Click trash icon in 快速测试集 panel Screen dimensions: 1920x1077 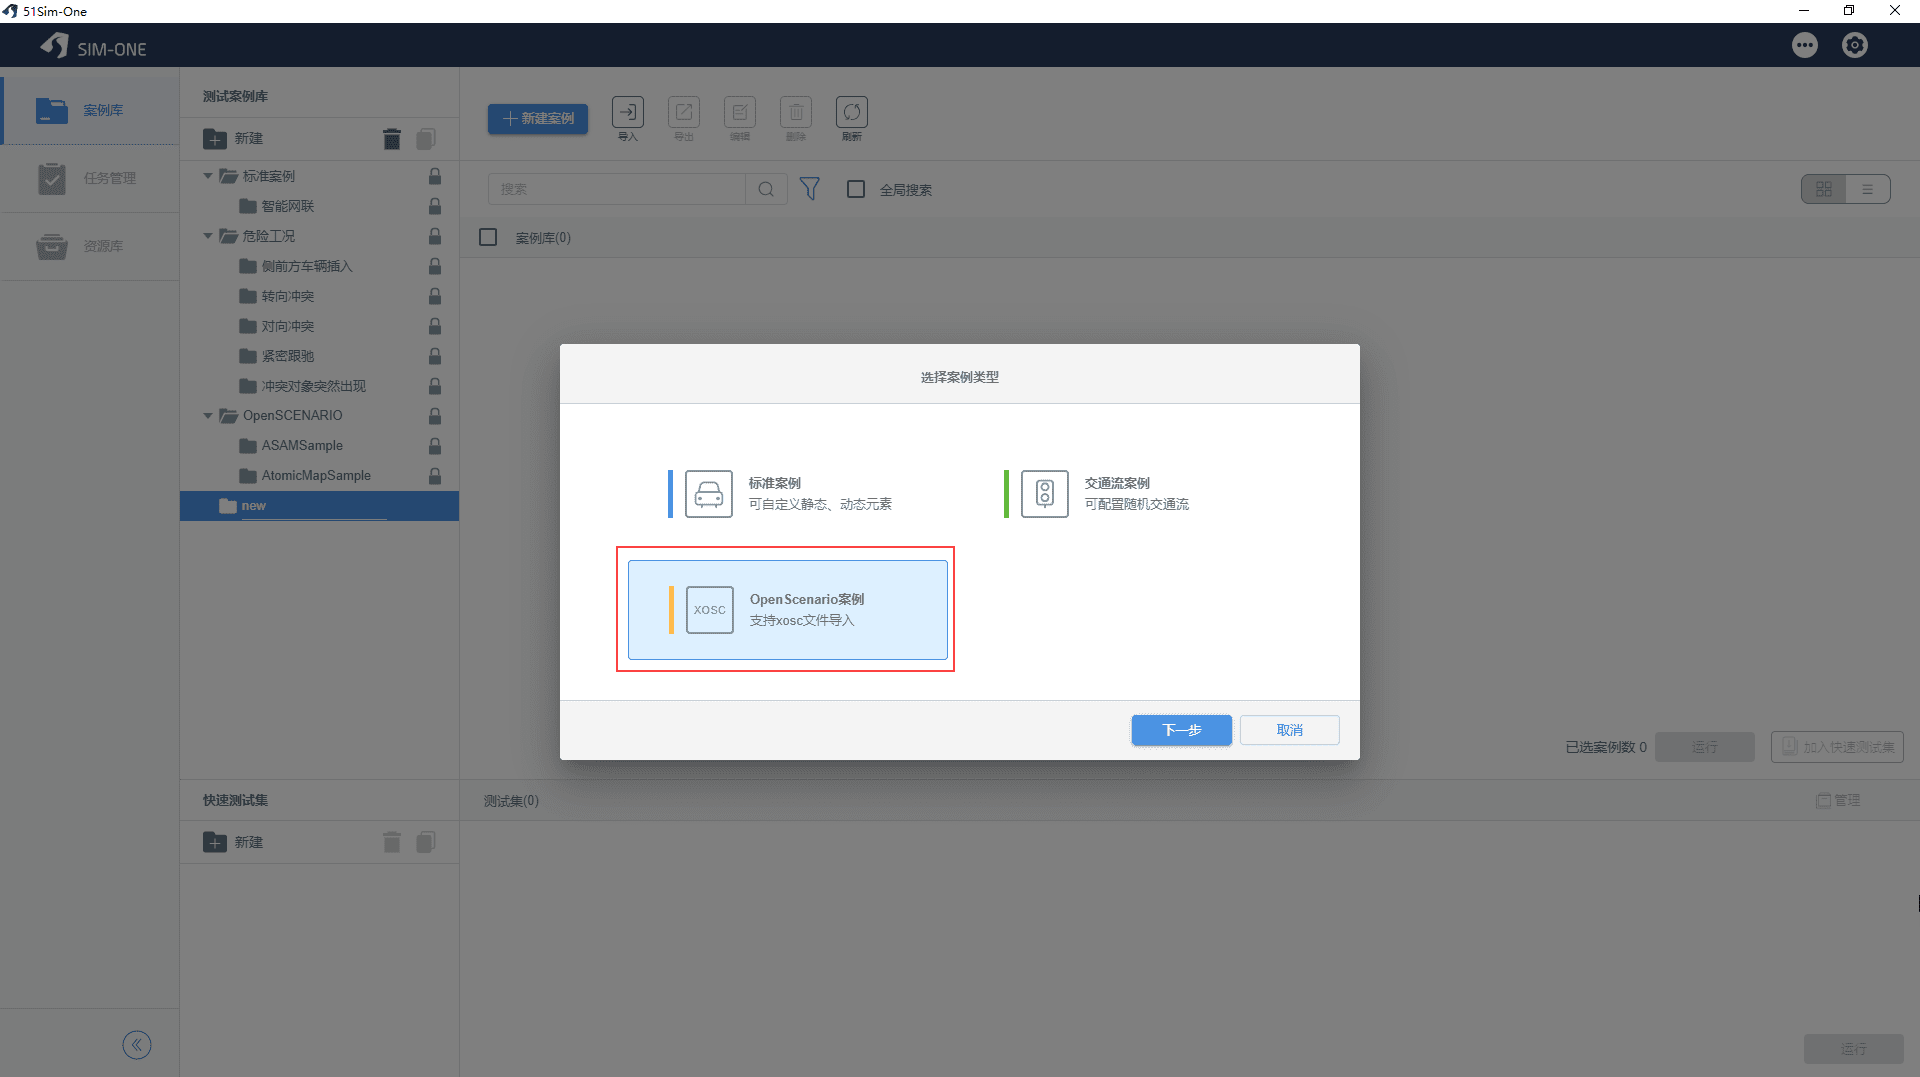point(392,843)
